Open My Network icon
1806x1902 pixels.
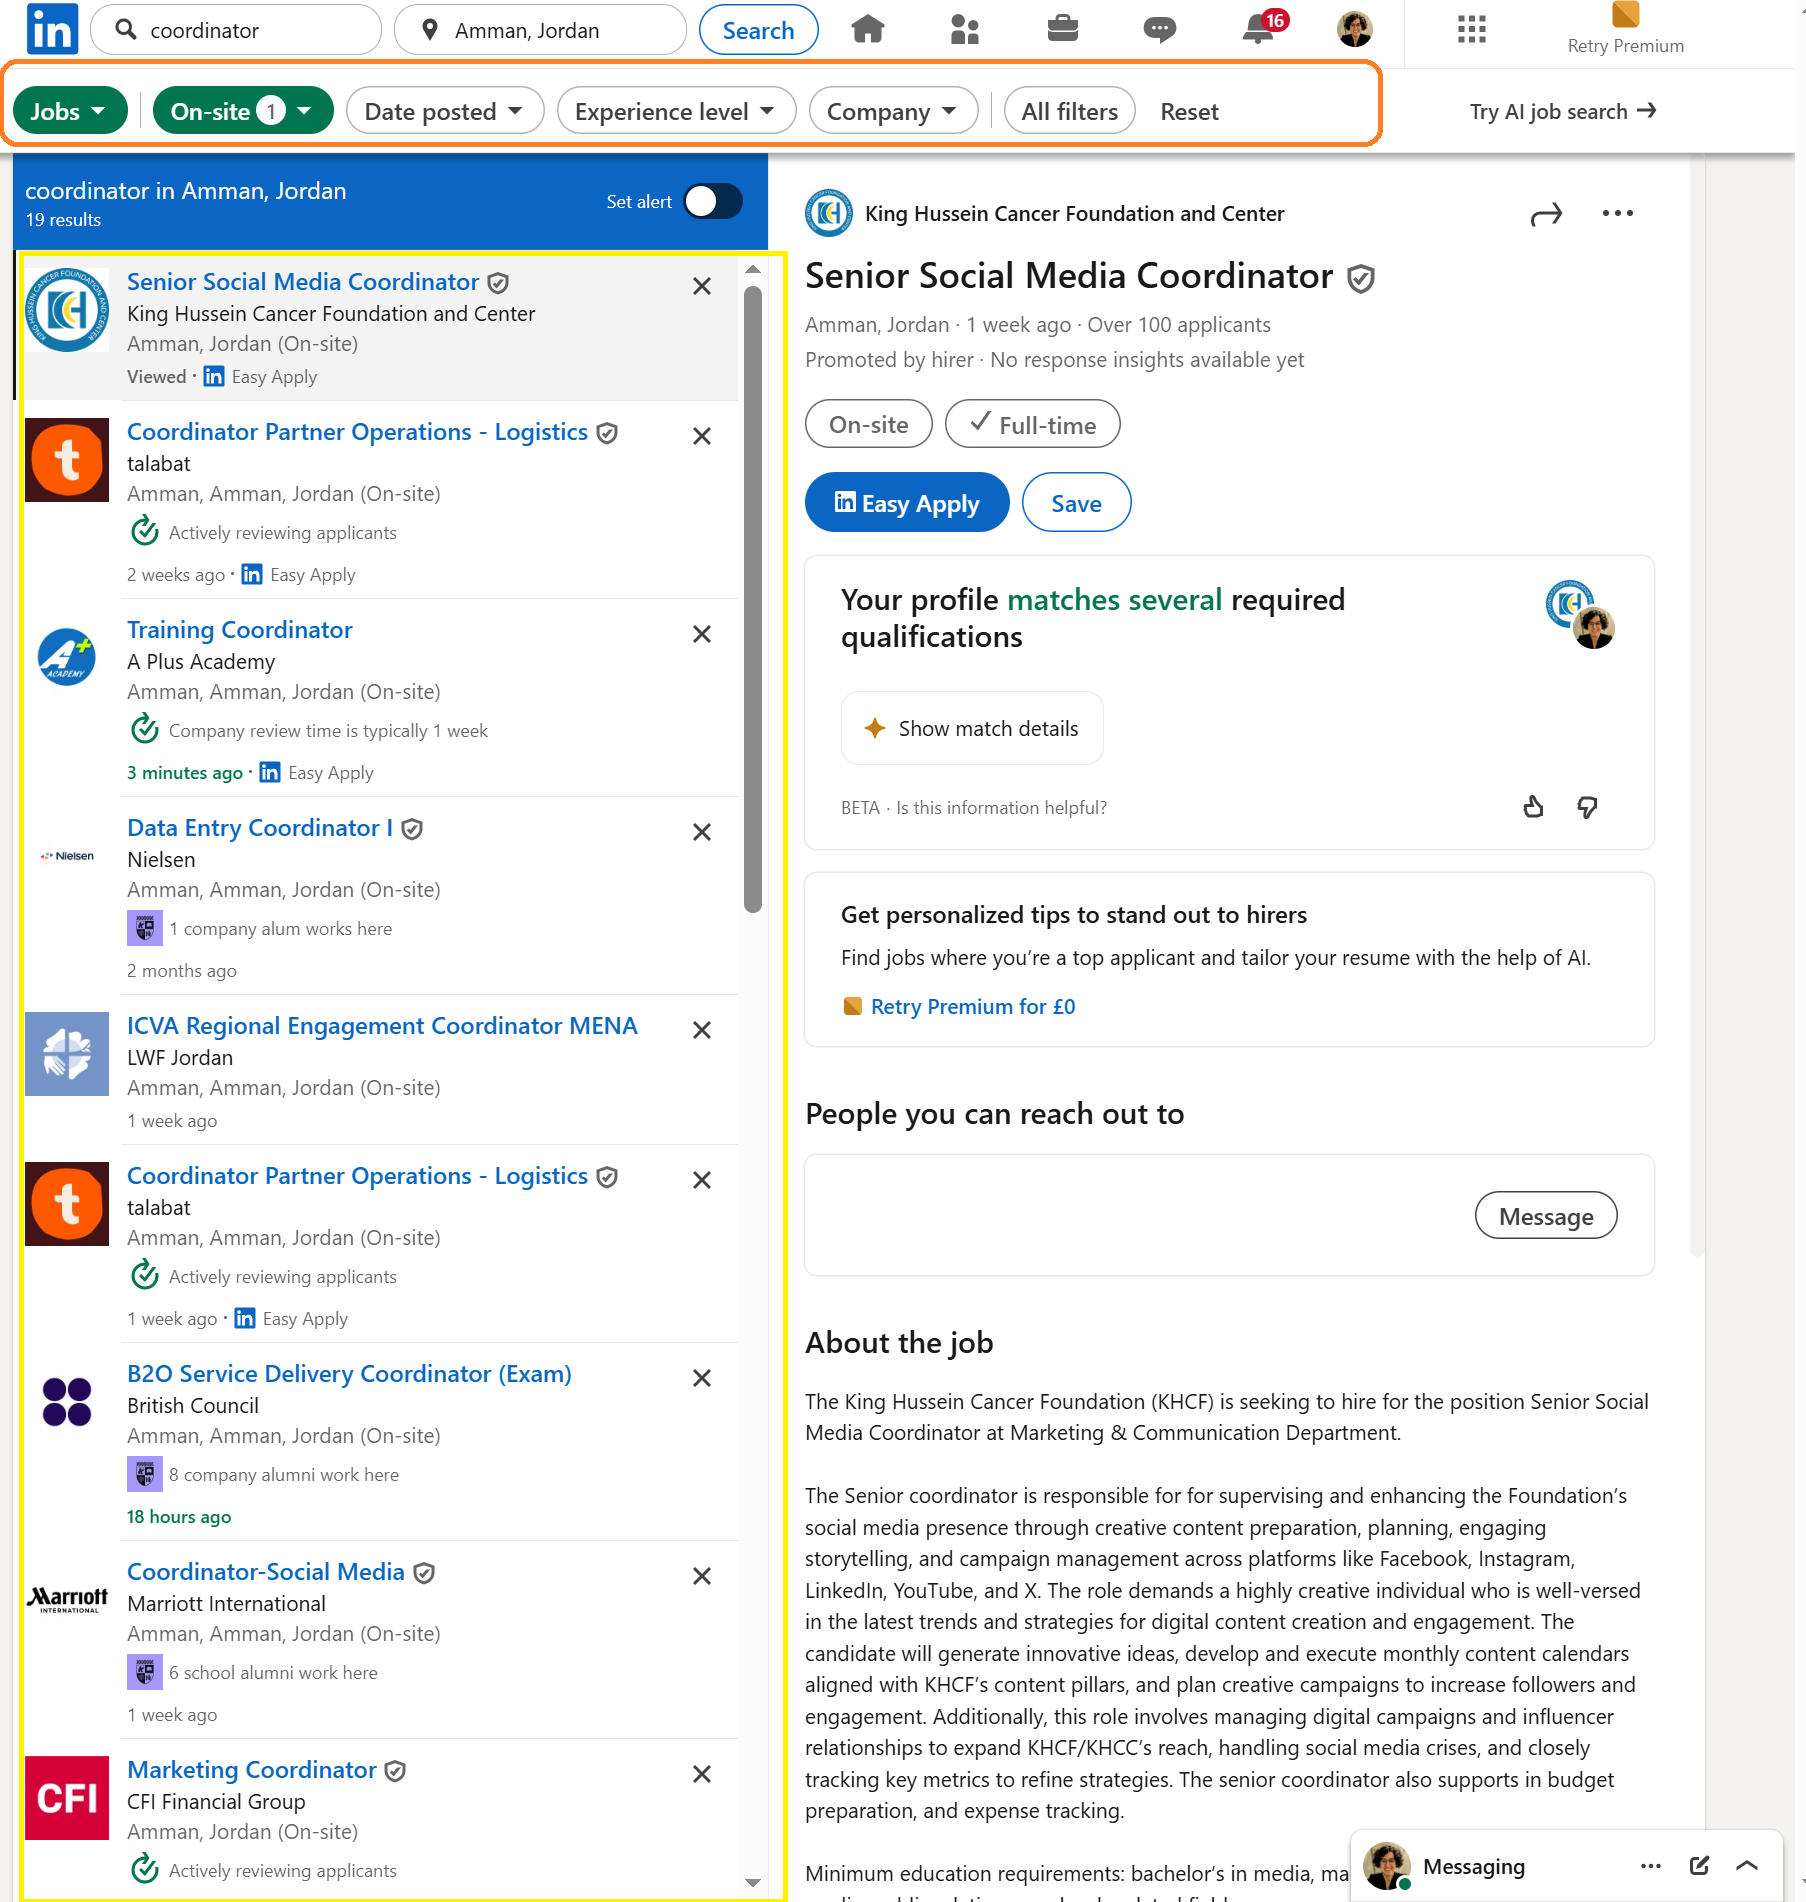pos(964,29)
